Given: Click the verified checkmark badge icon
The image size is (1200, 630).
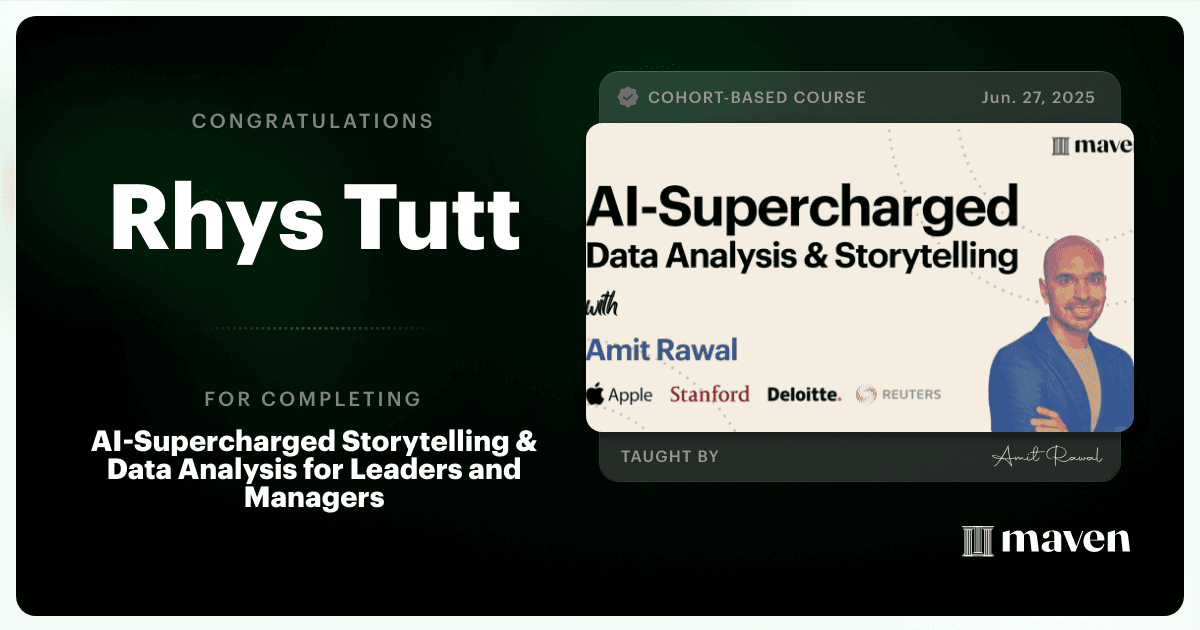Looking at the screenshot, I should 628,97.
